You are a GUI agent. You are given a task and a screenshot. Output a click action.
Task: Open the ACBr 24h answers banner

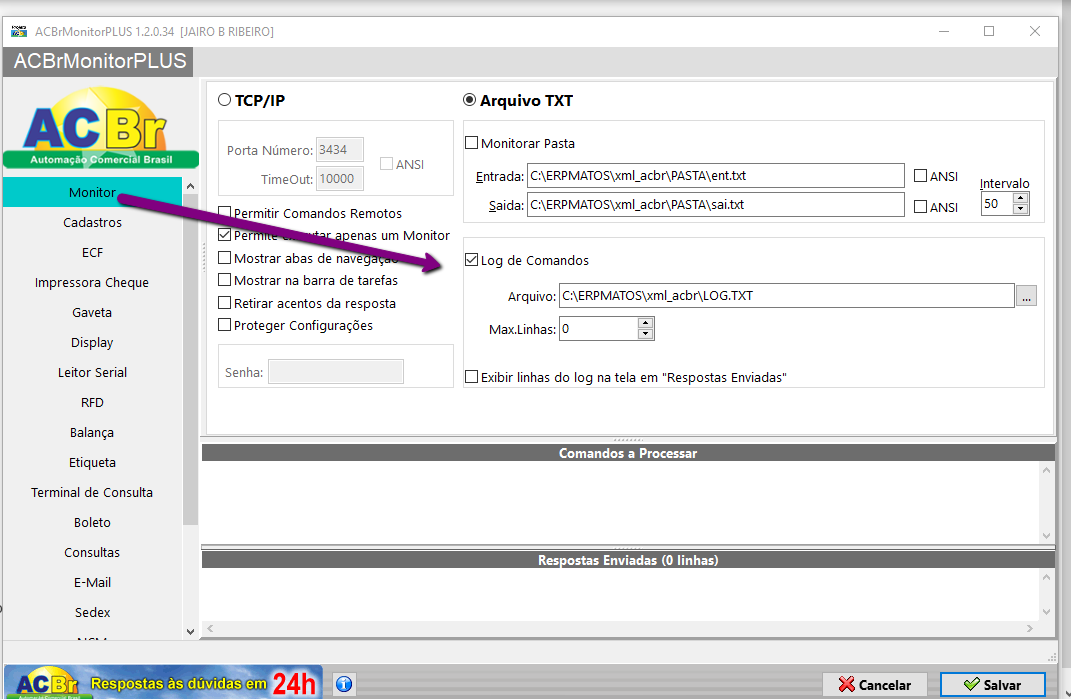click(x=164, y=683)
